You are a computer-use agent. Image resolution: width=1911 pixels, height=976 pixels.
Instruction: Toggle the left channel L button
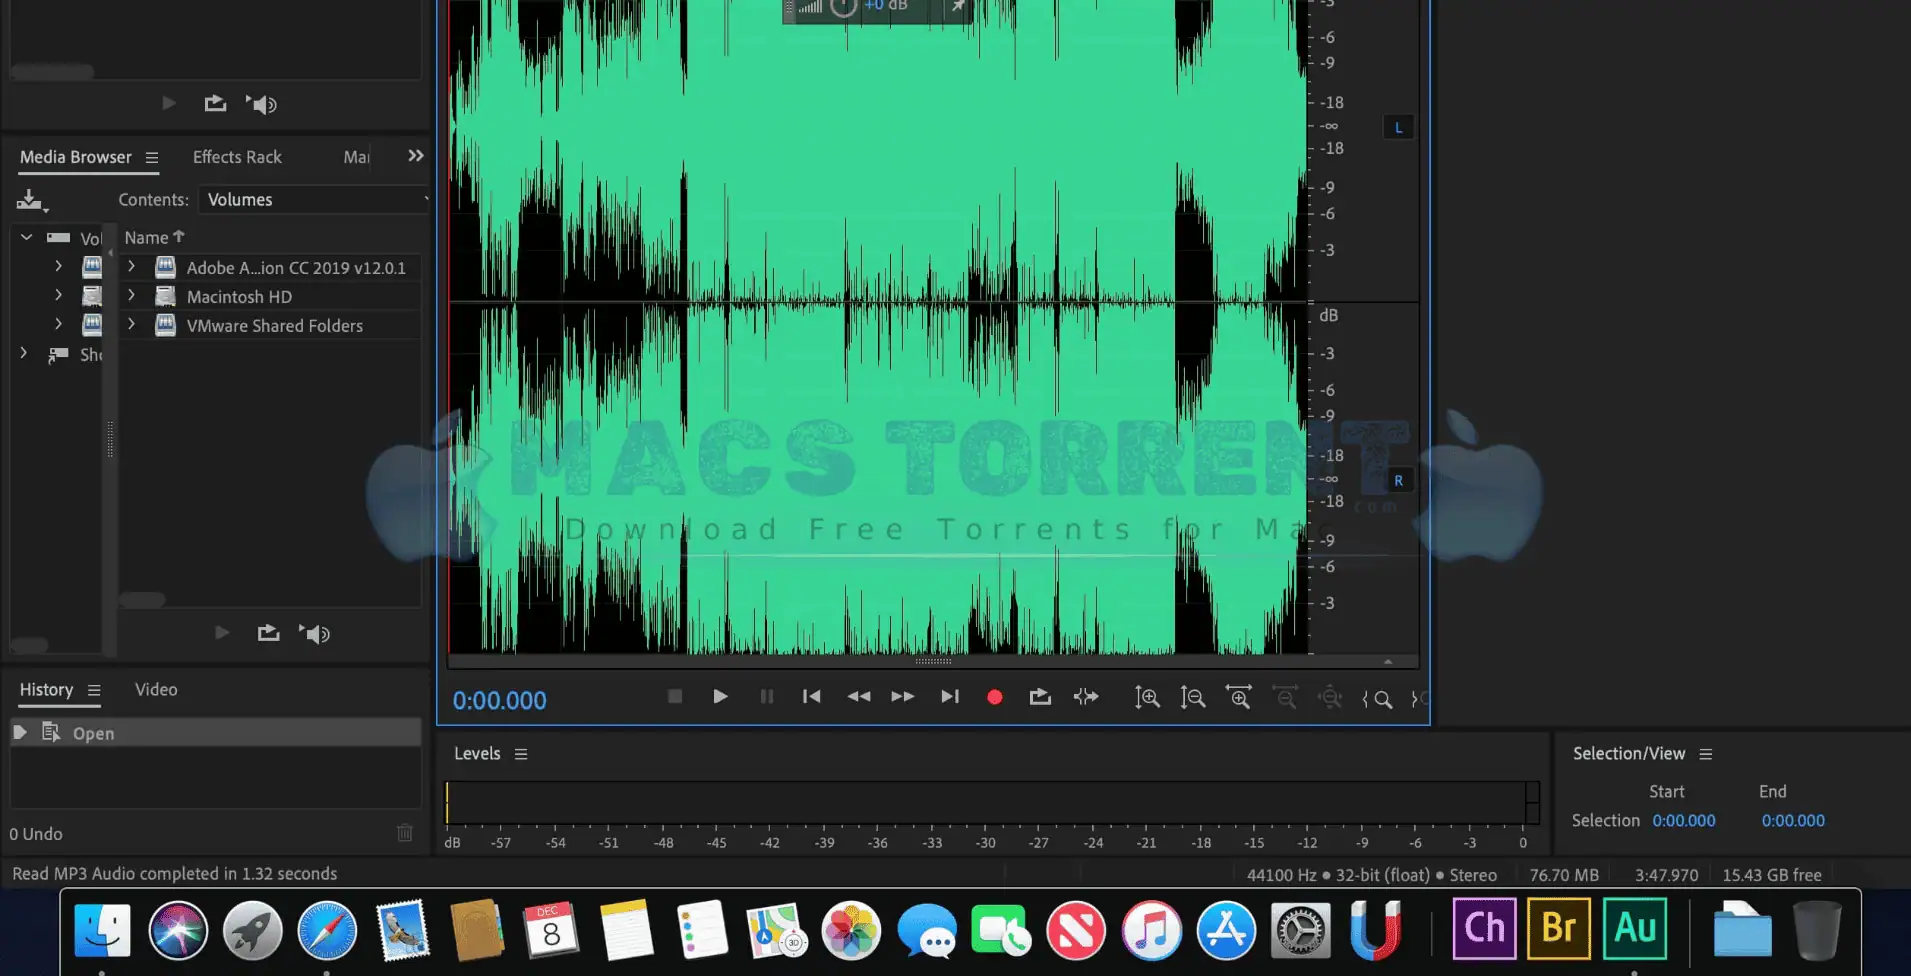[x=1398, y=127]
